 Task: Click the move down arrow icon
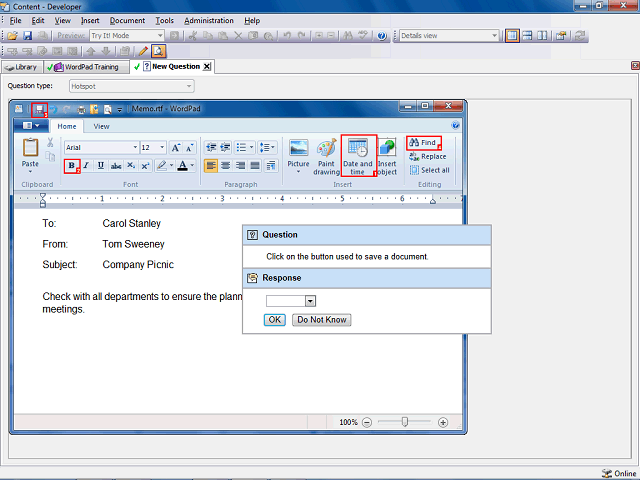pos(106,51)
